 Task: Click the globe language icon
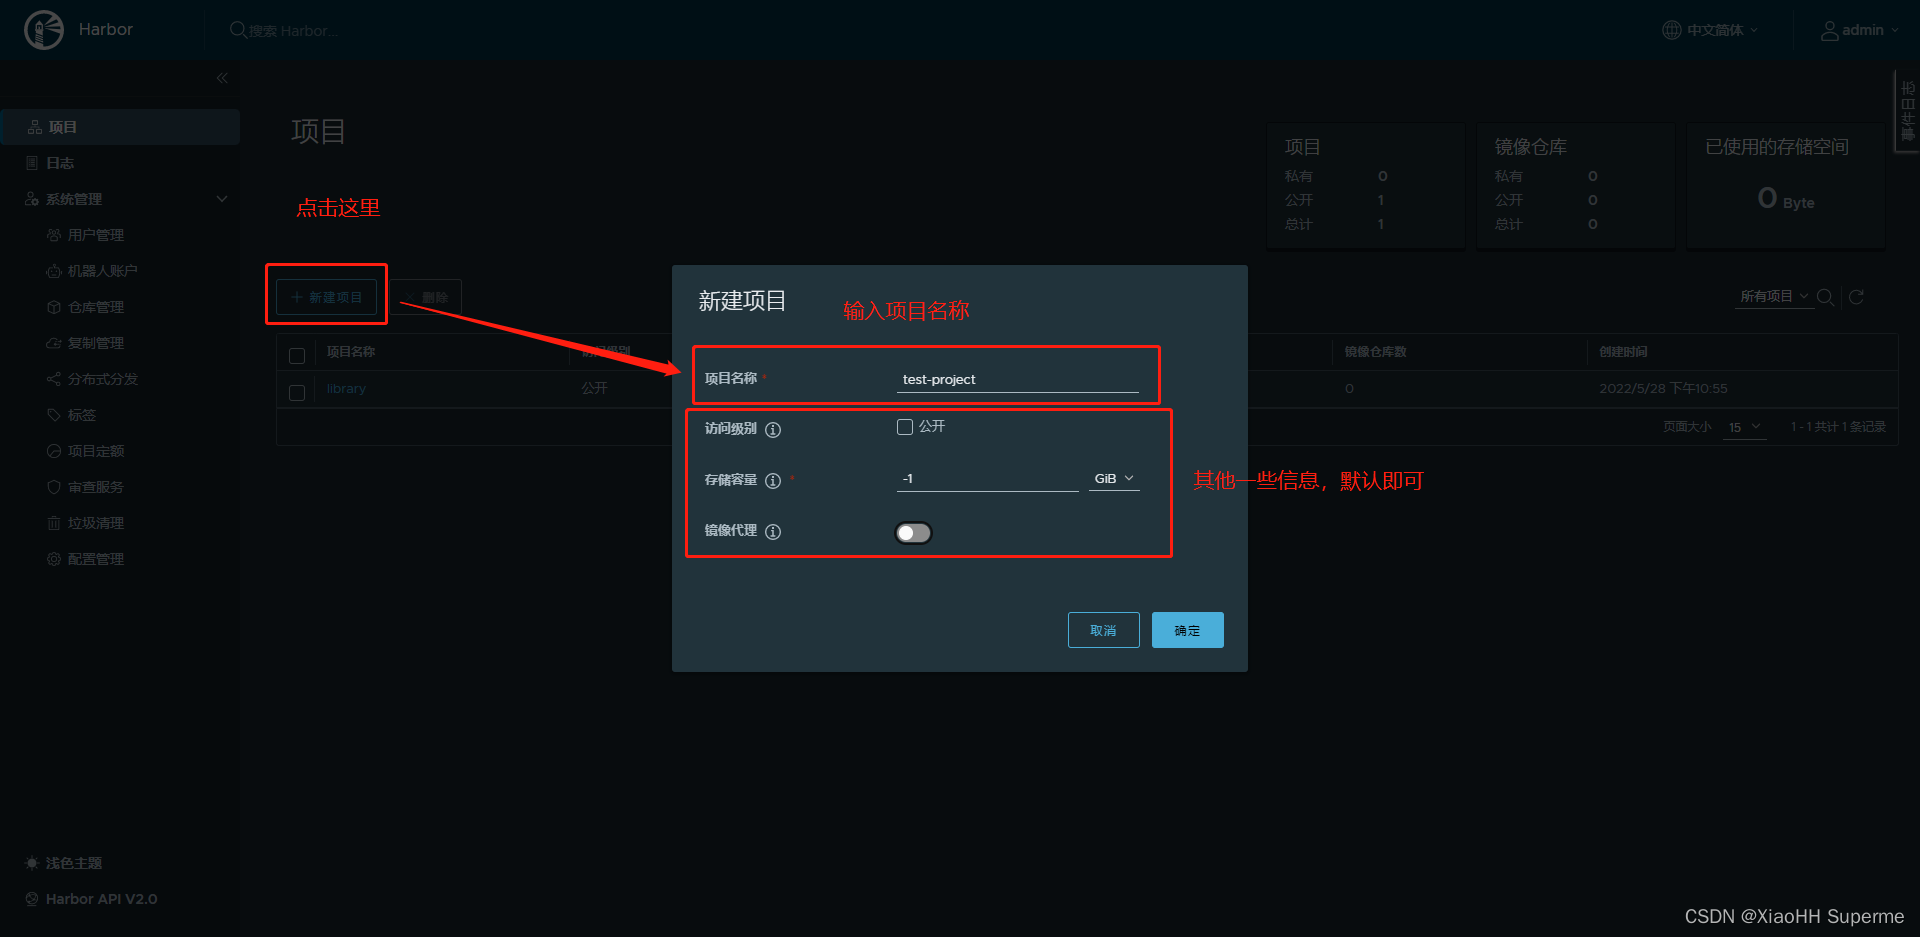1671,30
